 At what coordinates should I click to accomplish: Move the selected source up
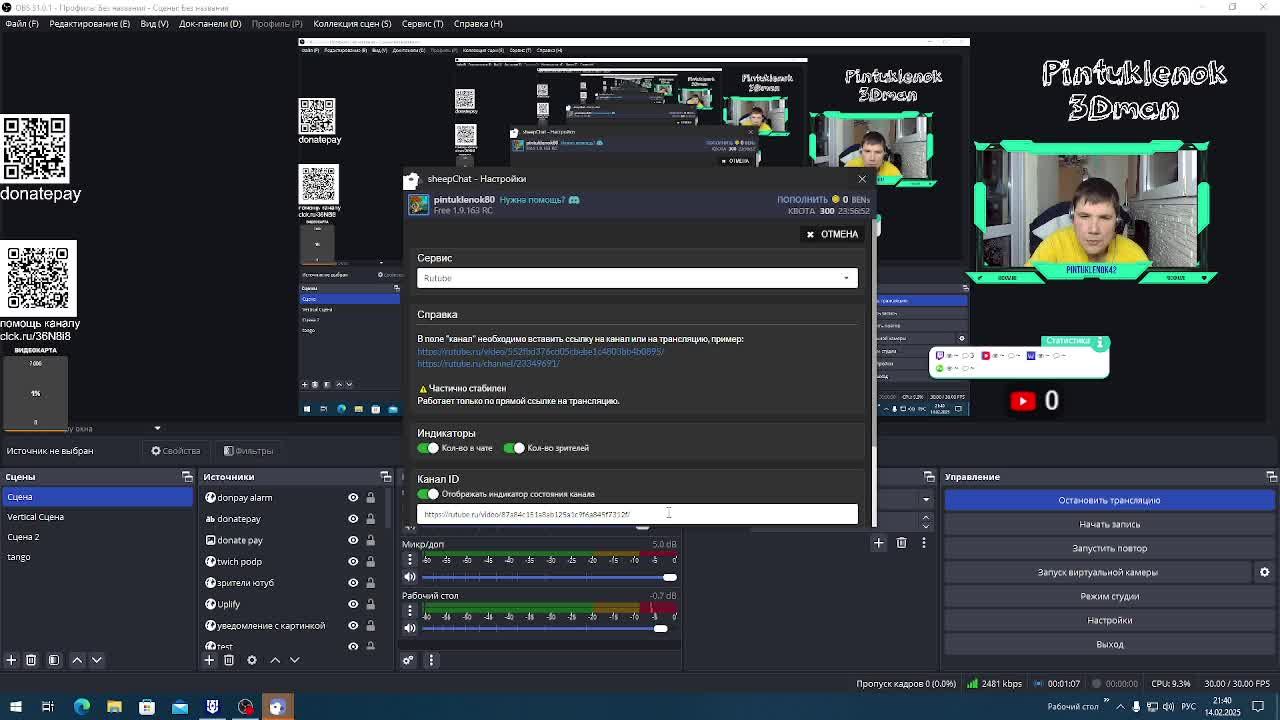(x=275, y=660)
